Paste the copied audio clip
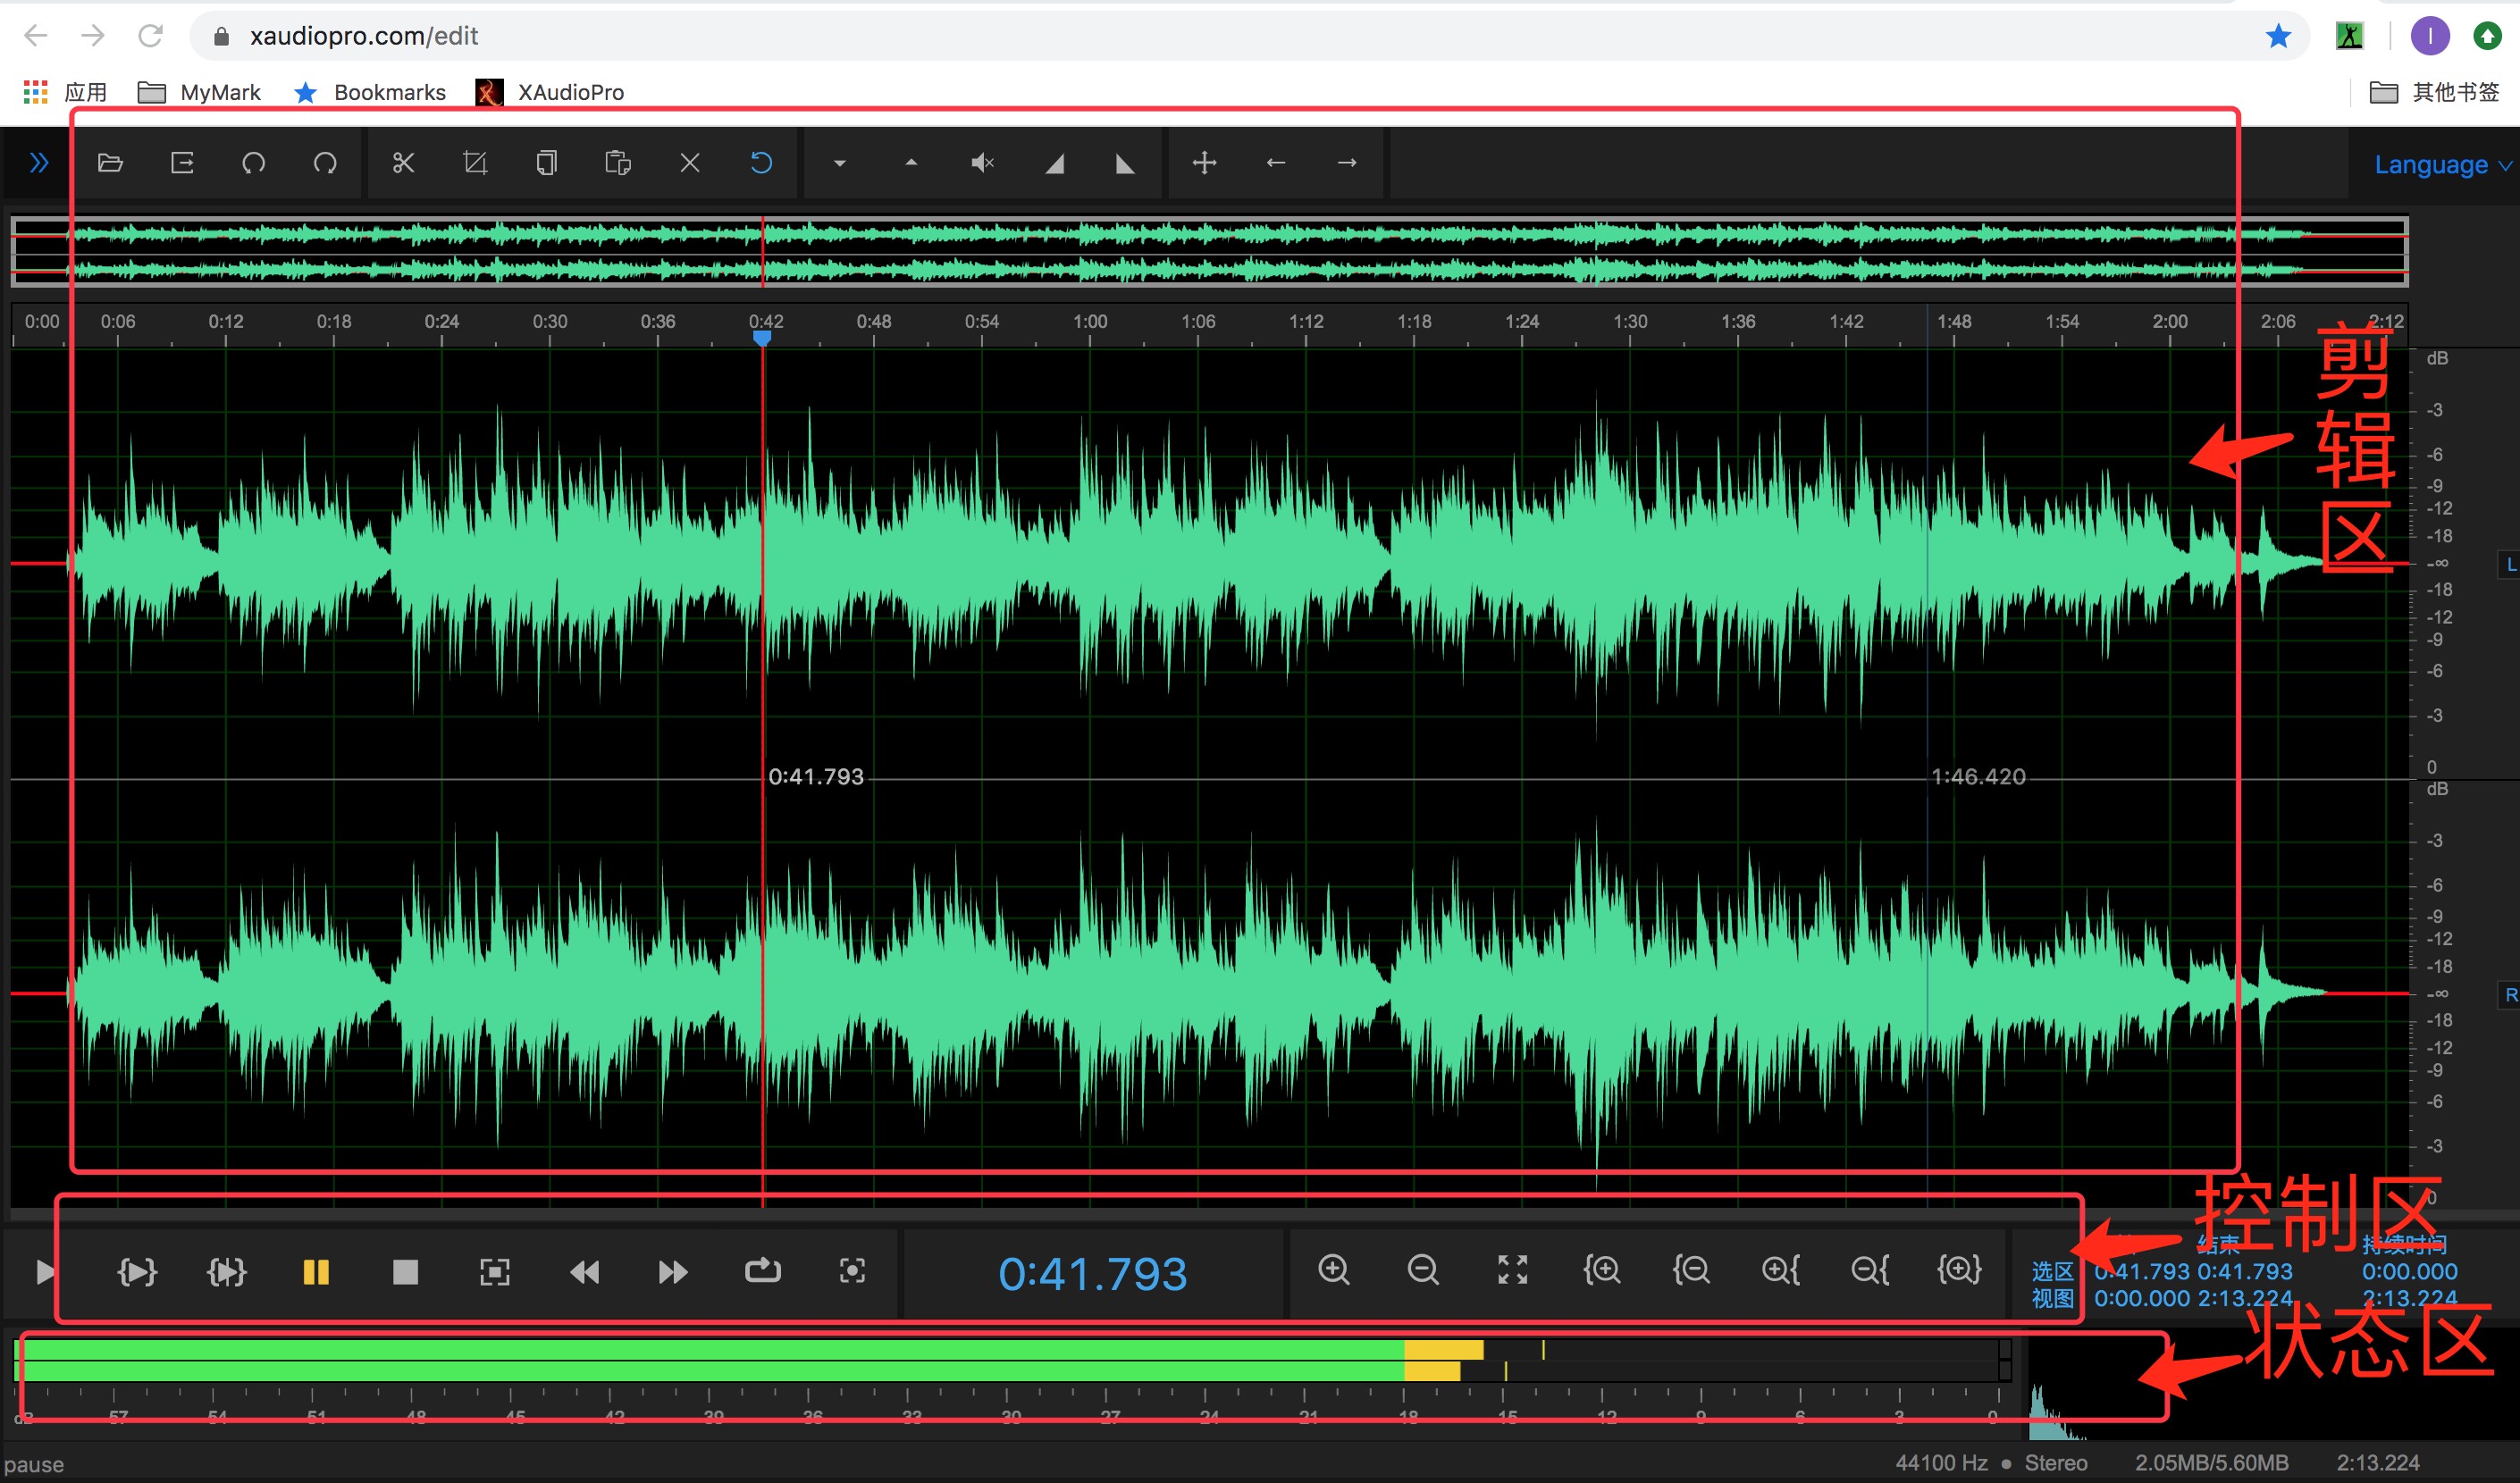The height and width of the screenshot is (1483, 2520). click(617, 162)
